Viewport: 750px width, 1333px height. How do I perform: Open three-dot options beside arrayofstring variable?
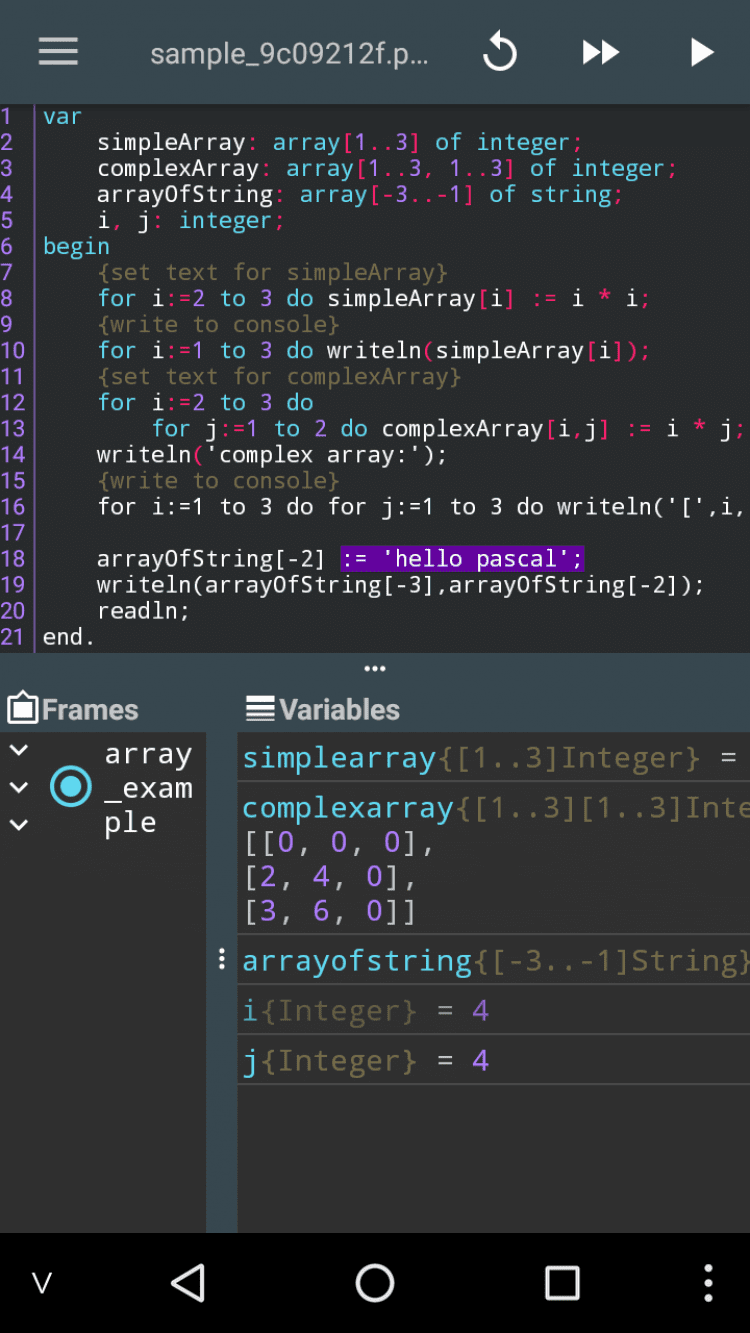pos(222,960)
